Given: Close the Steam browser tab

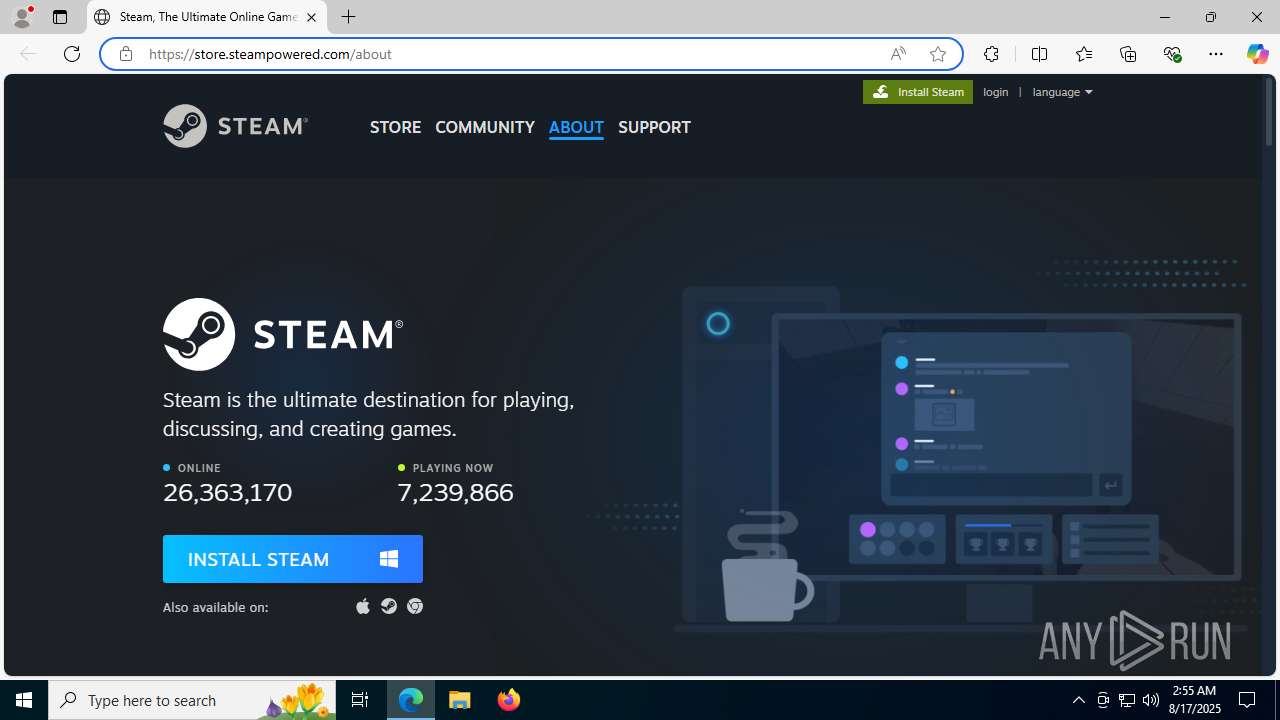Looking at the screenshot, I should (311, 17).
